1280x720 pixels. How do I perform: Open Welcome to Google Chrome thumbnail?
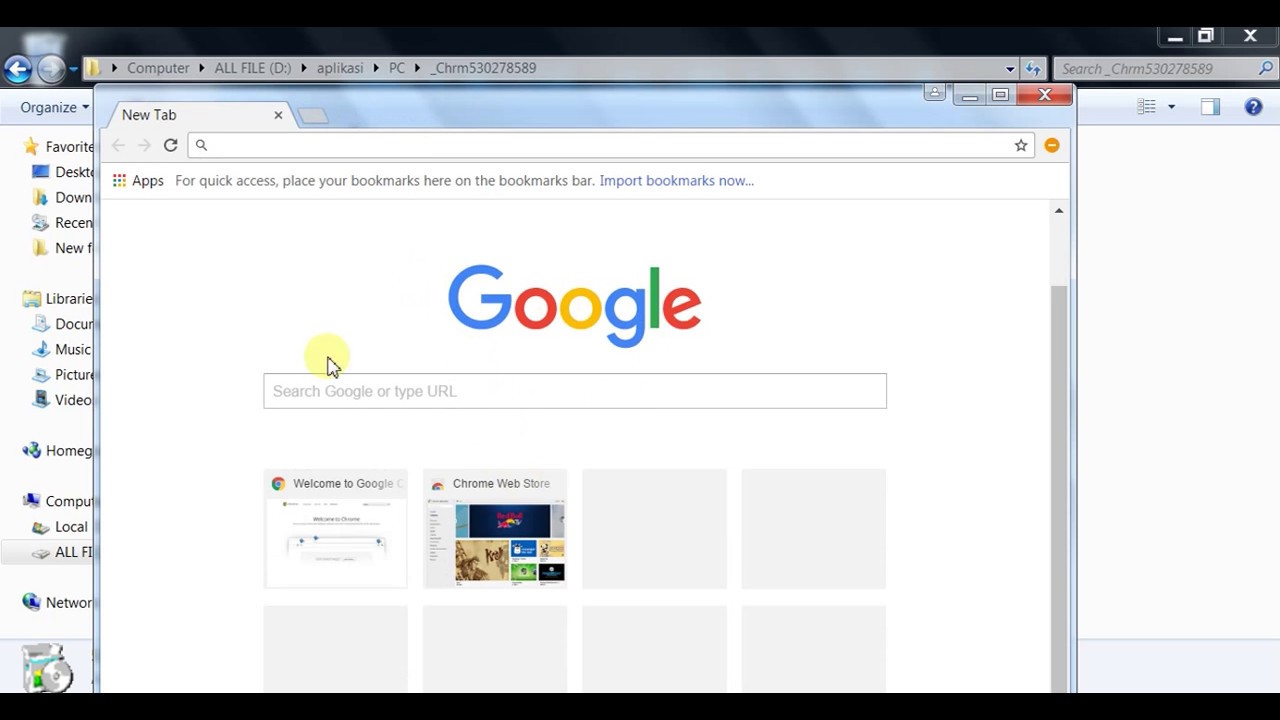pos(336,529)
